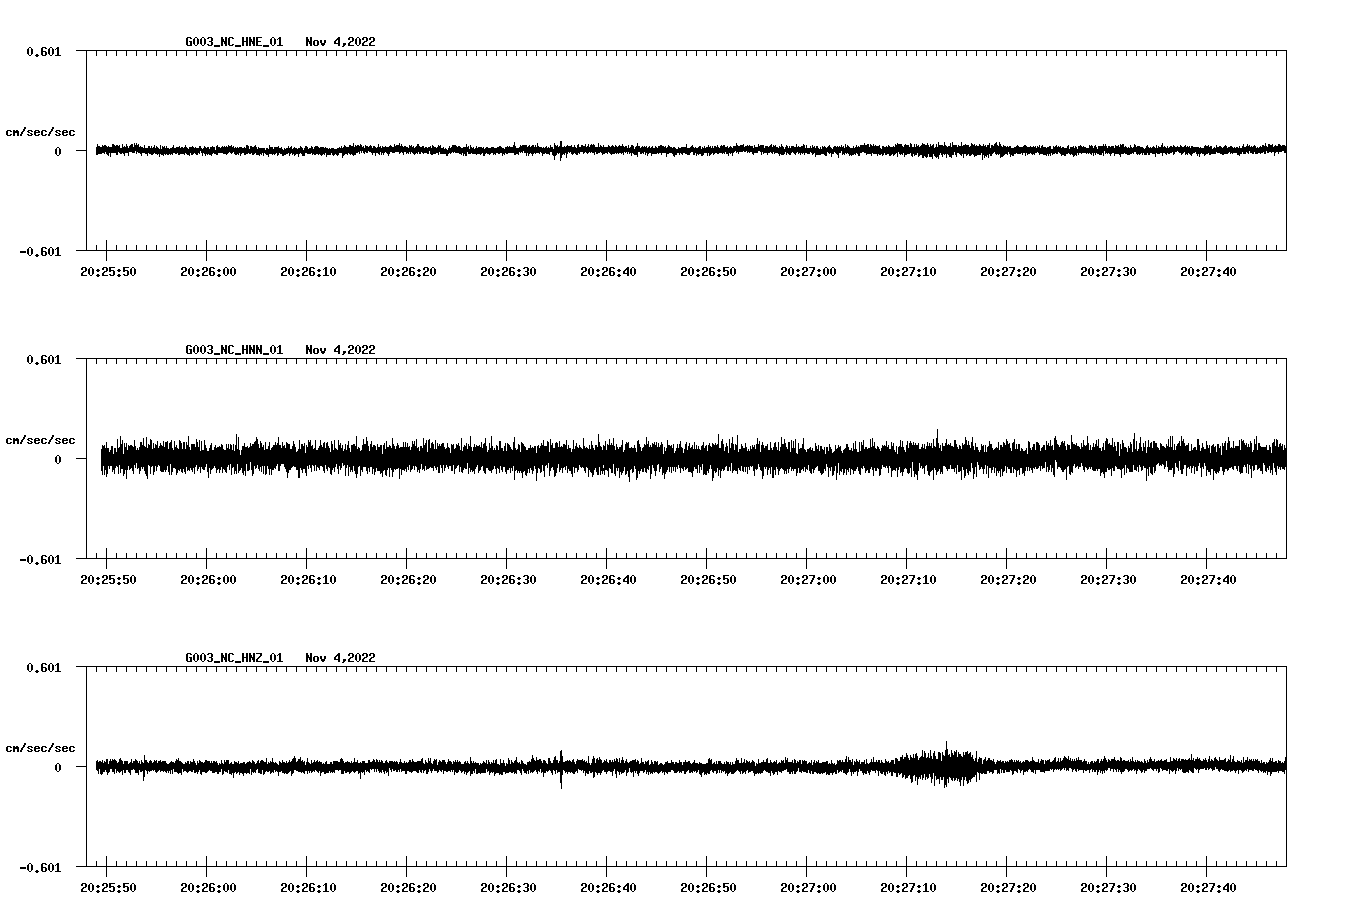Click the 0.601 upper limit on HNE plot

pos(43,51)
